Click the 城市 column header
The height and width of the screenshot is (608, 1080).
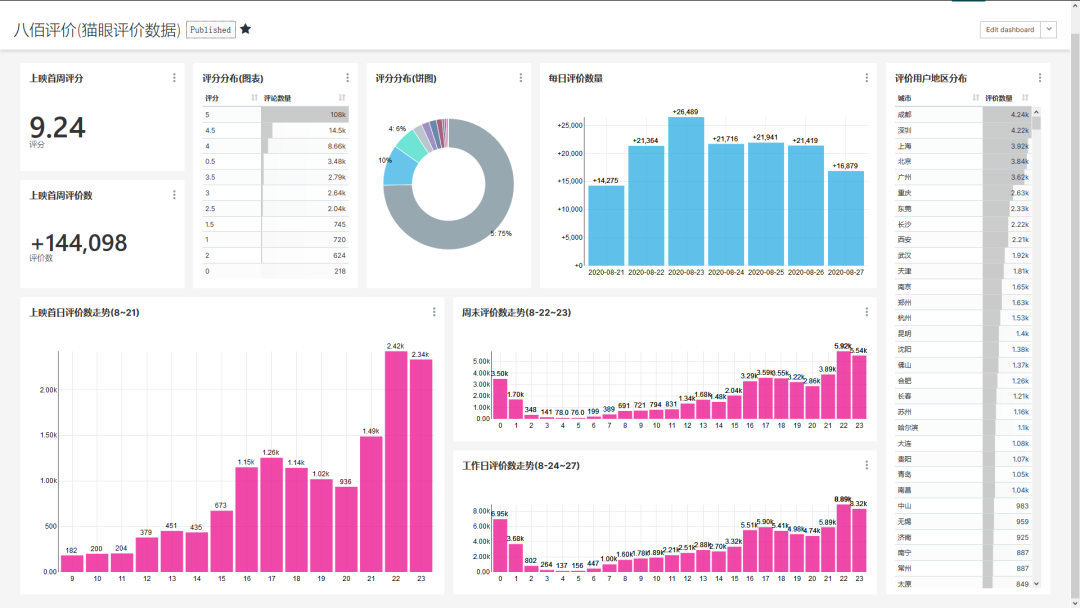pos(904,98)
